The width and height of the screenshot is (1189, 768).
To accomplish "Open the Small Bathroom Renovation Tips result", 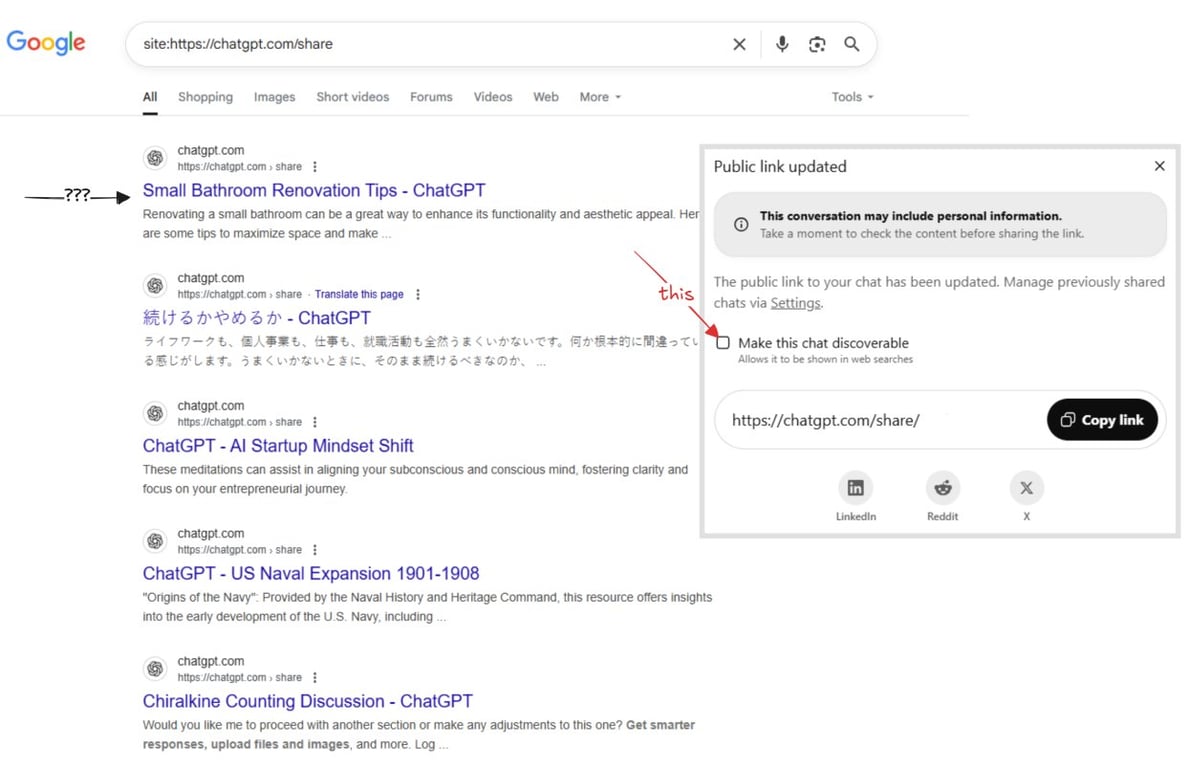I will pyautogui.click(x=314, y=190).
